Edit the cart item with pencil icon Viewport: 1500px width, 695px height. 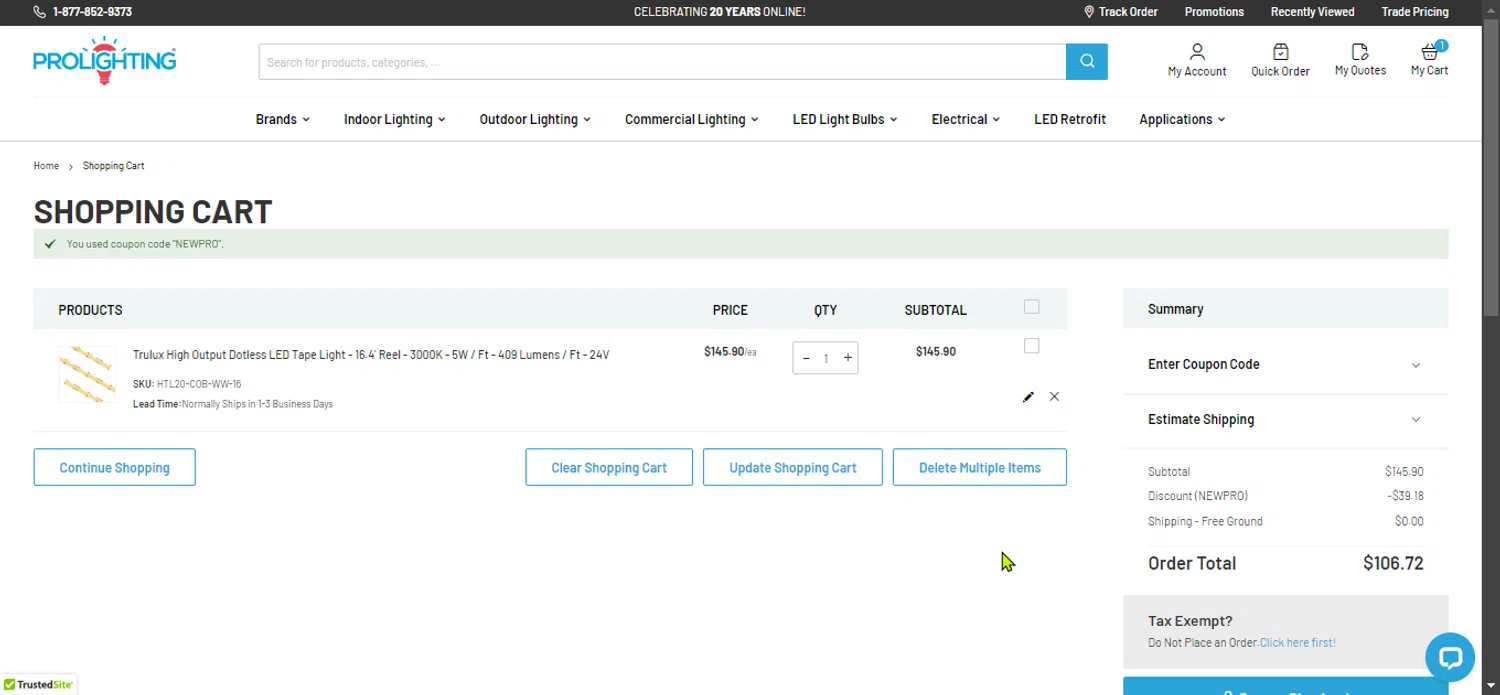pos(1028,397)
